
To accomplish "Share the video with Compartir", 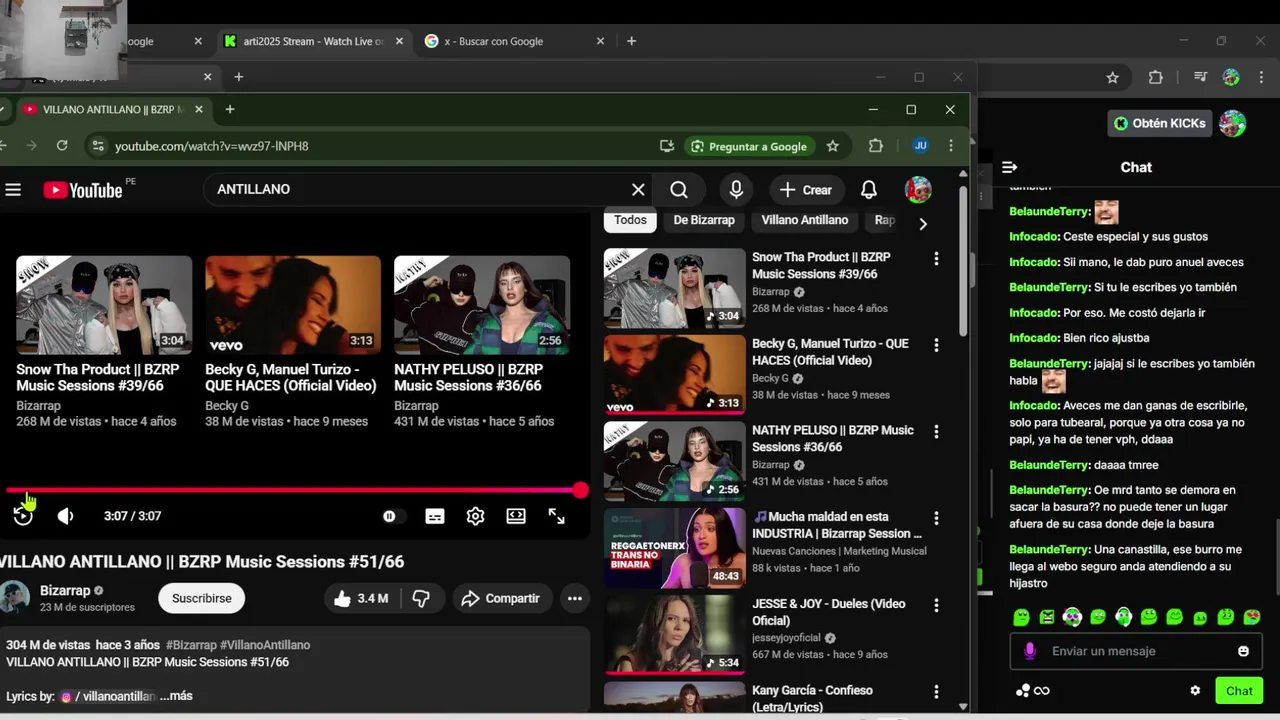I will [x=500, y=598].
